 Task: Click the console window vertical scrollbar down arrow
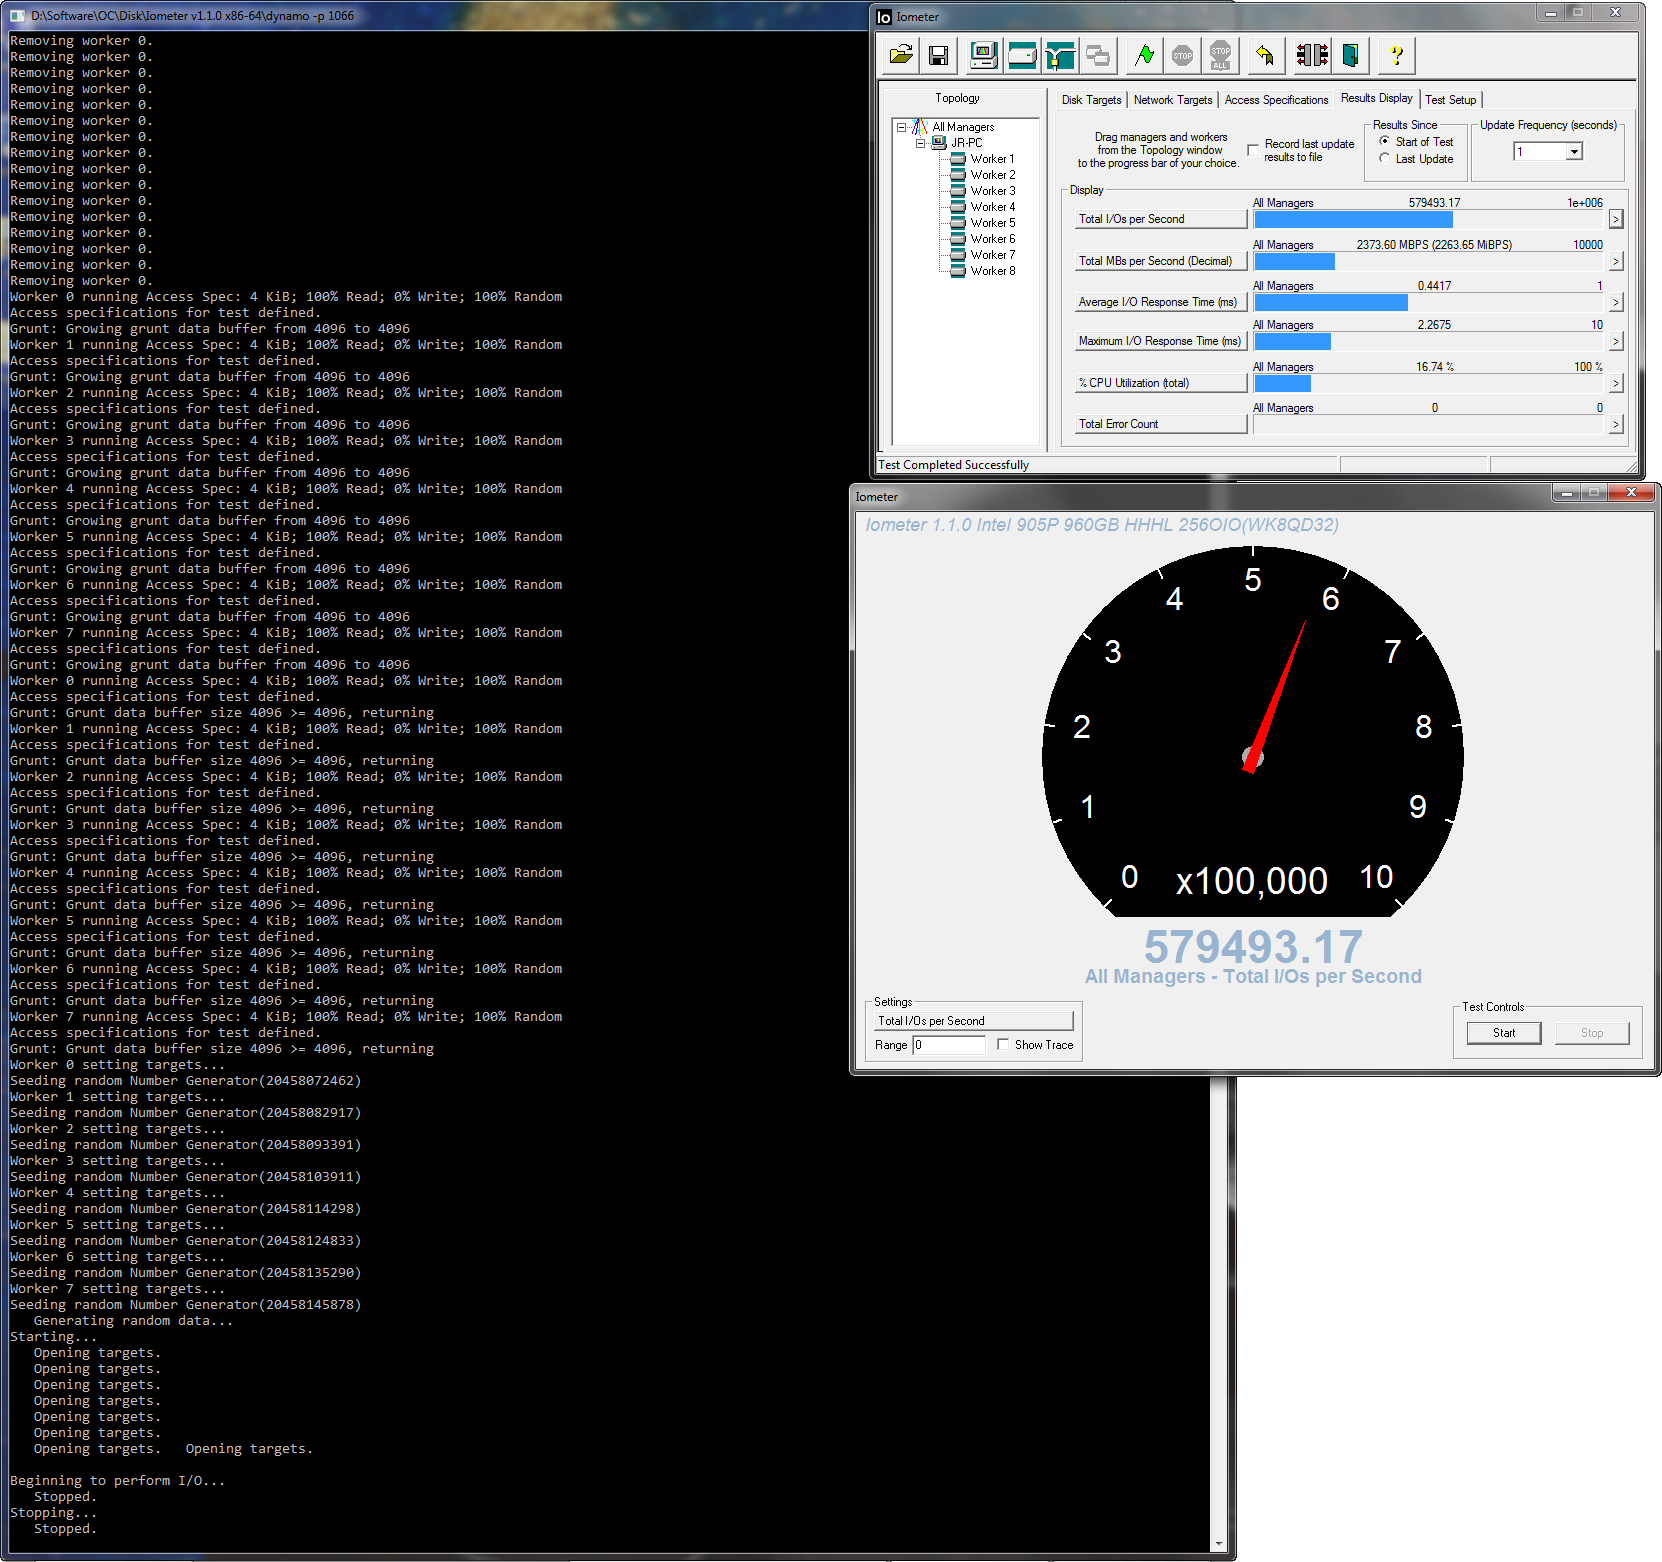click(x=1218, y=1544)
